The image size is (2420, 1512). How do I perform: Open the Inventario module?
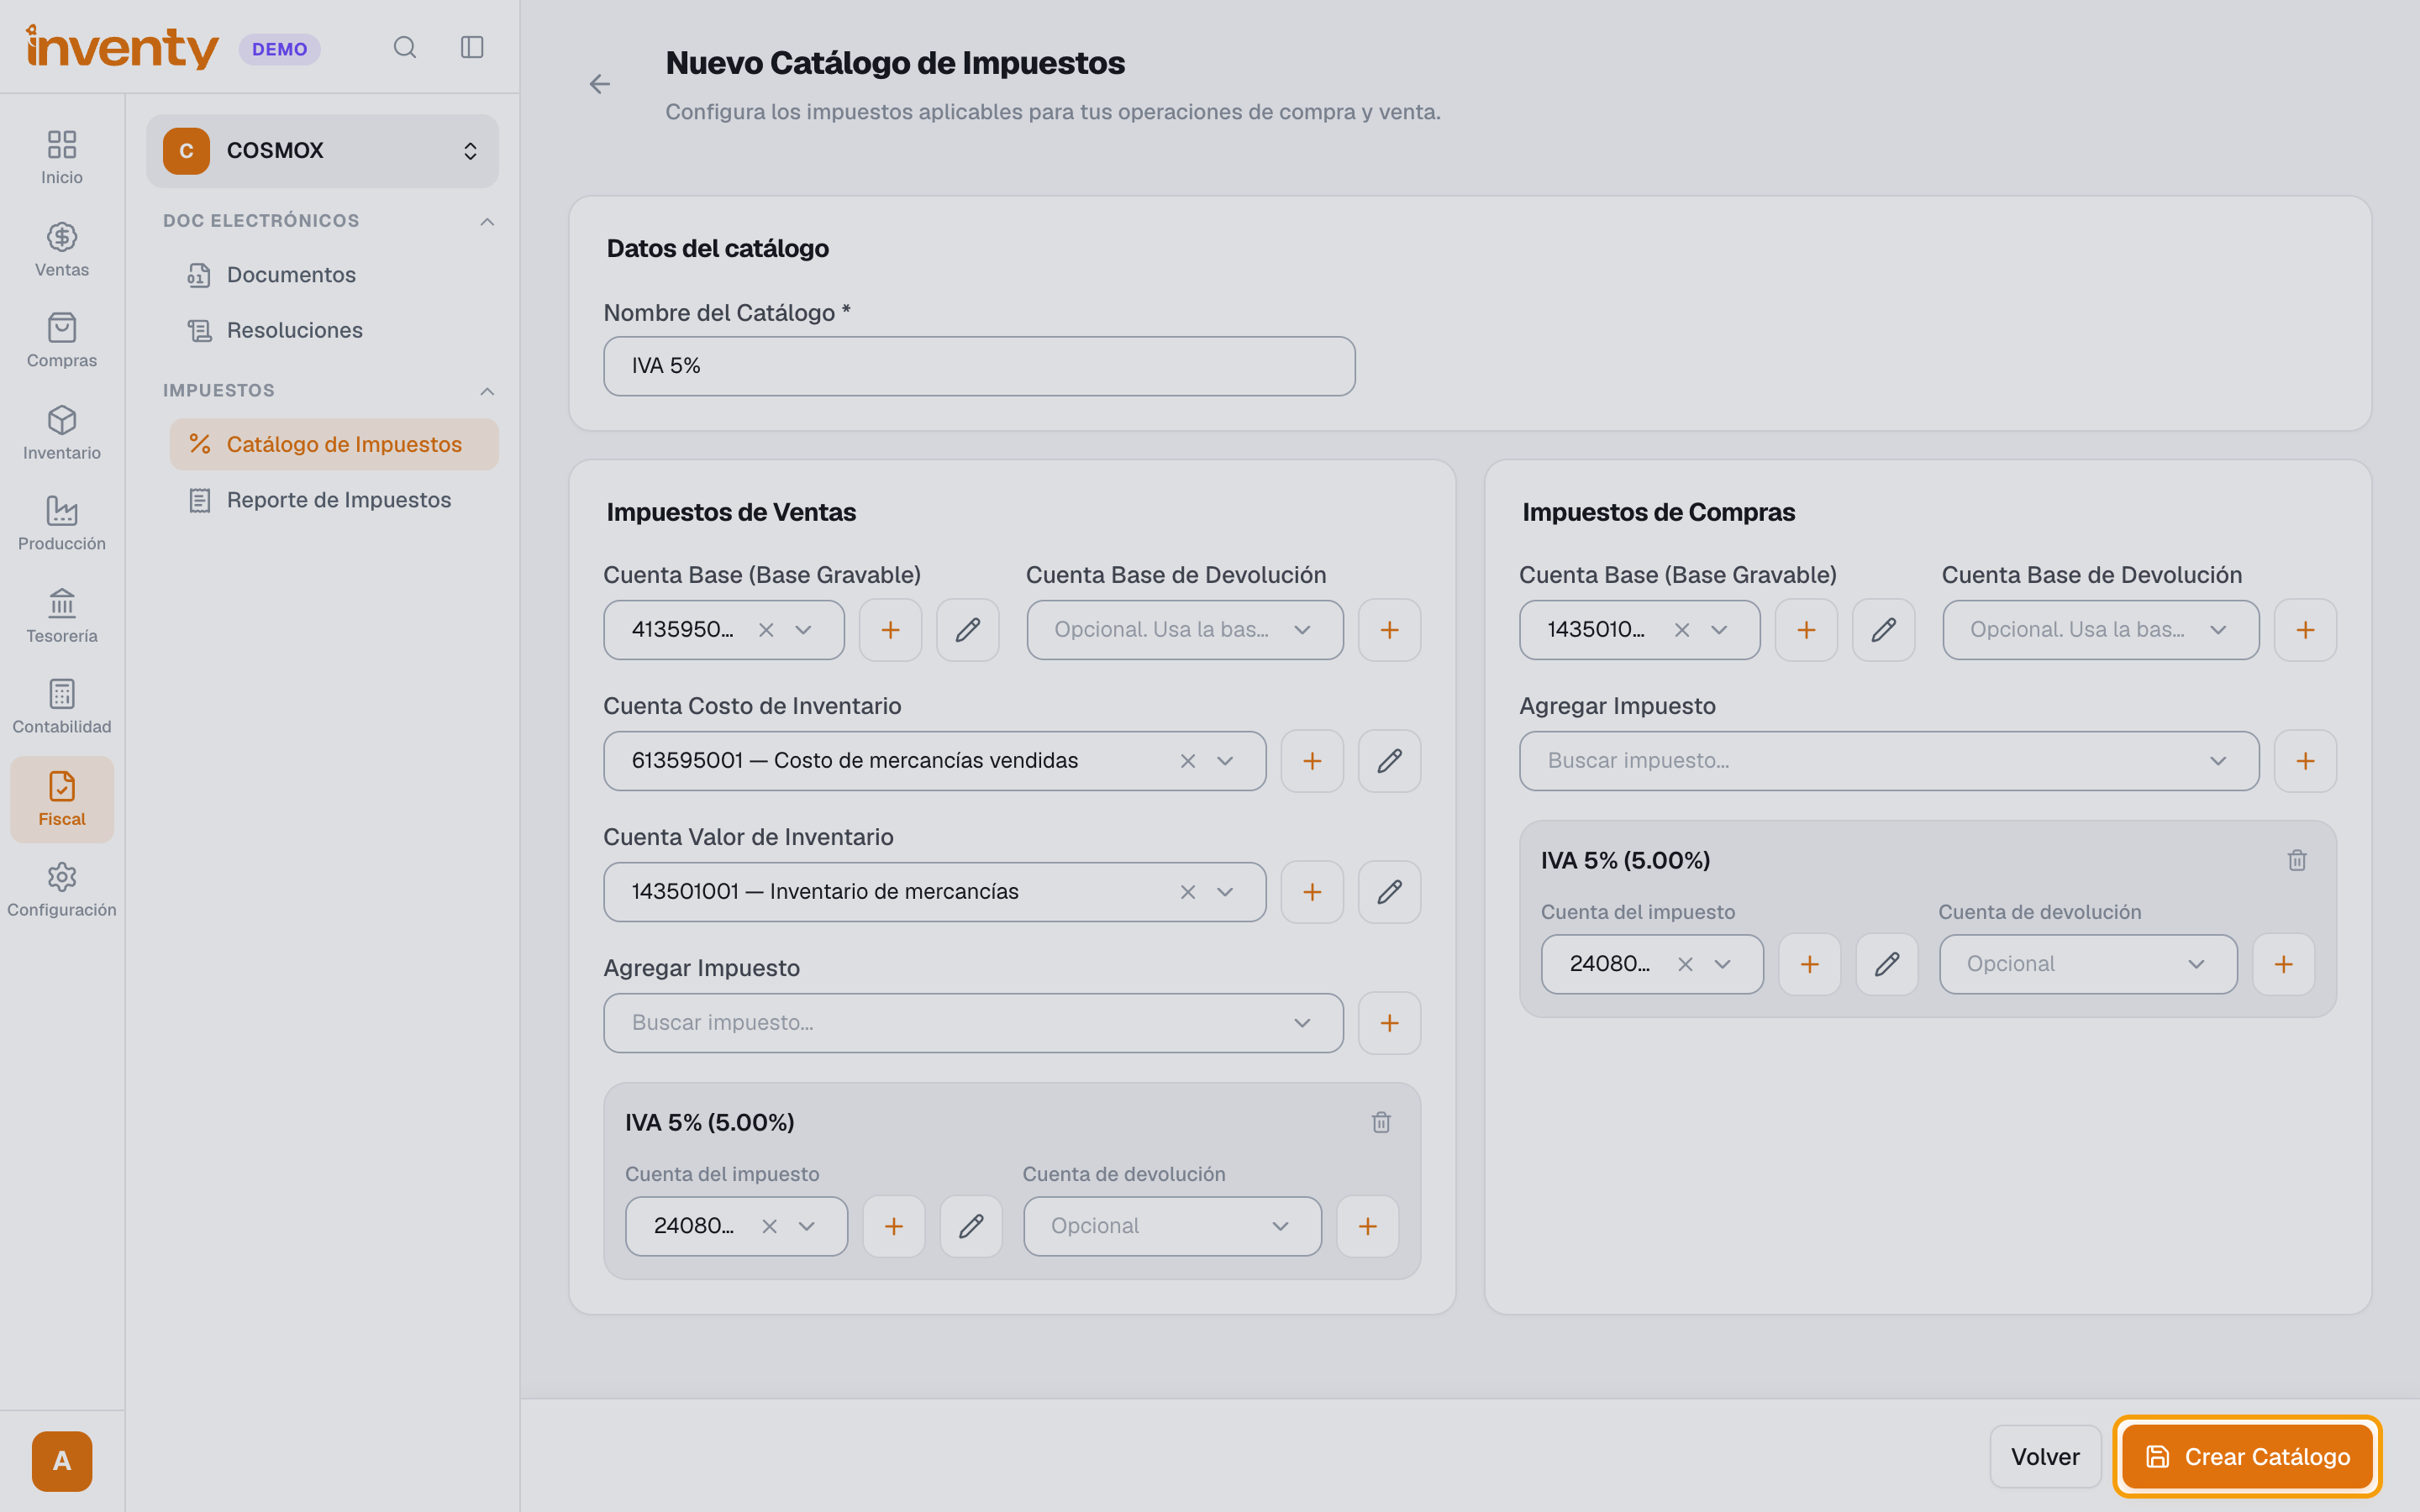pyautogui.click(x=62, y=432)
